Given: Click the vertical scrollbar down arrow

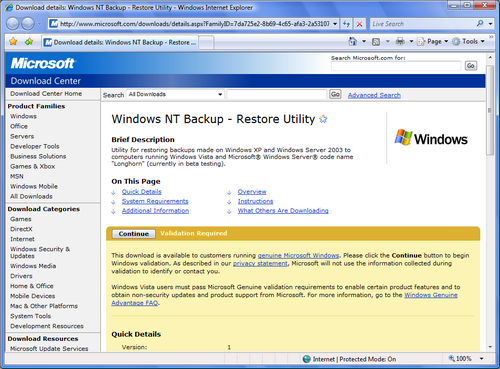Looking at the screenshot, I should [490, 347].
